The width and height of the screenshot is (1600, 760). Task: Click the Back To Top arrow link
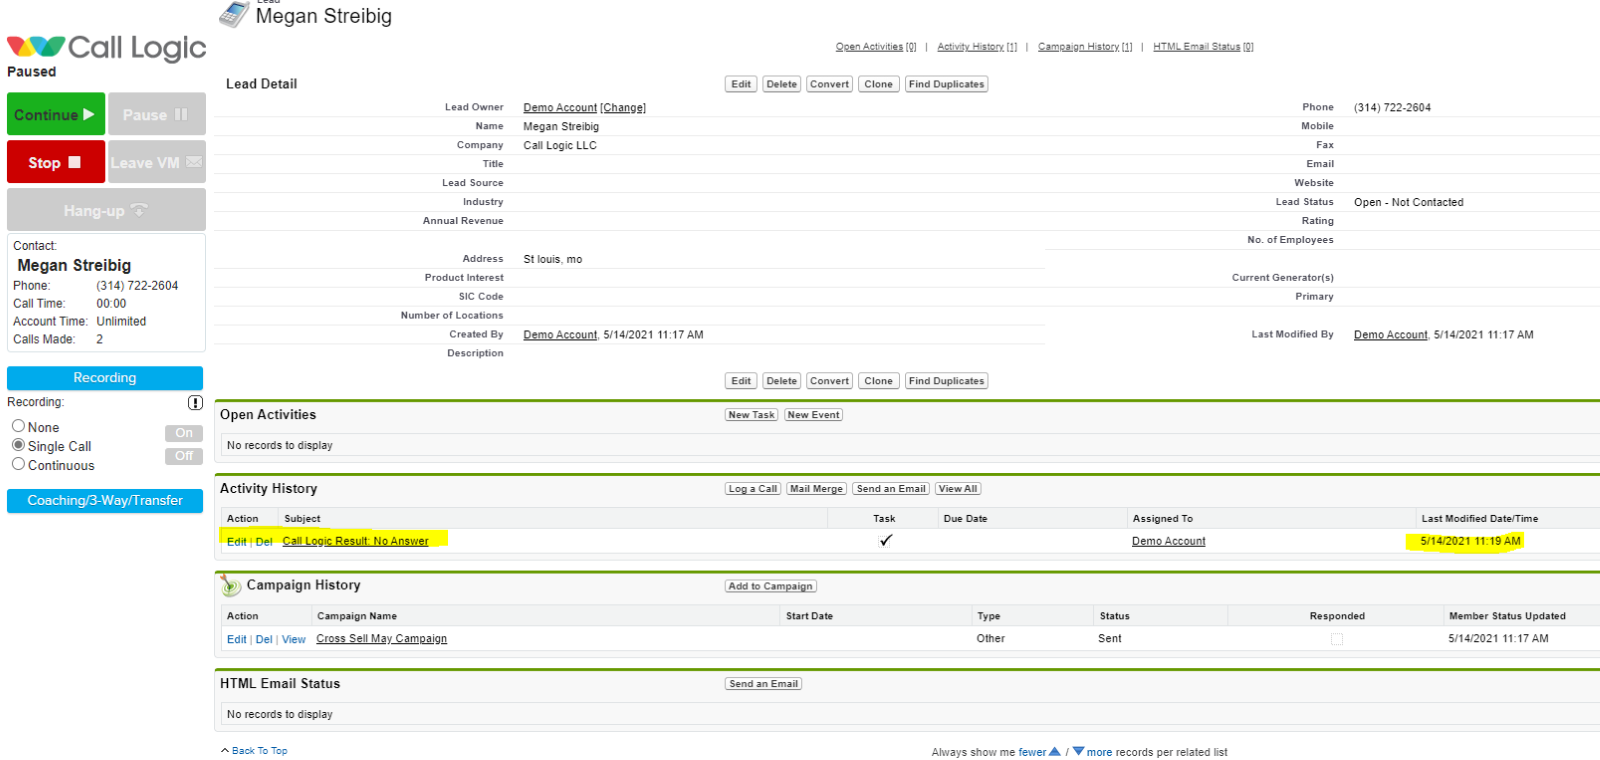coord(254,750)
